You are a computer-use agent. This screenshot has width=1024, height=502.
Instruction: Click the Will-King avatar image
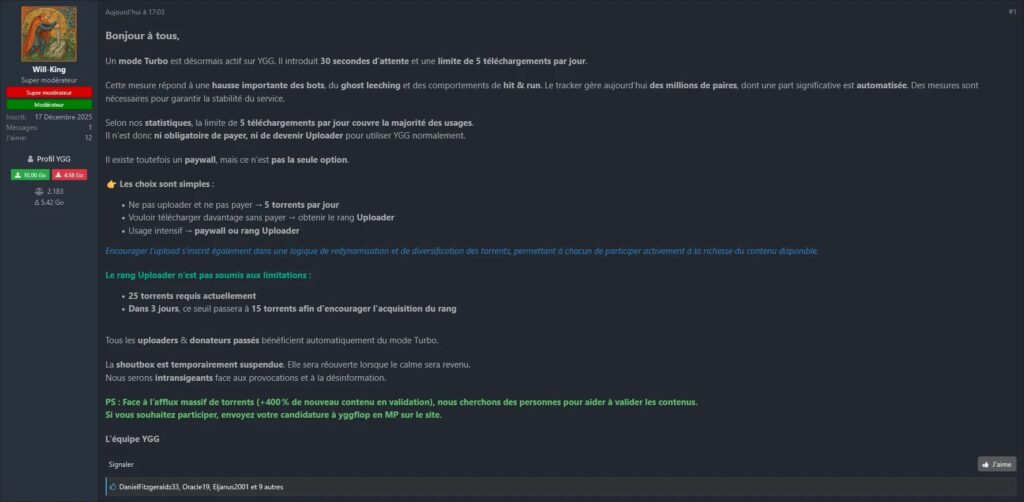click(48, 33)
